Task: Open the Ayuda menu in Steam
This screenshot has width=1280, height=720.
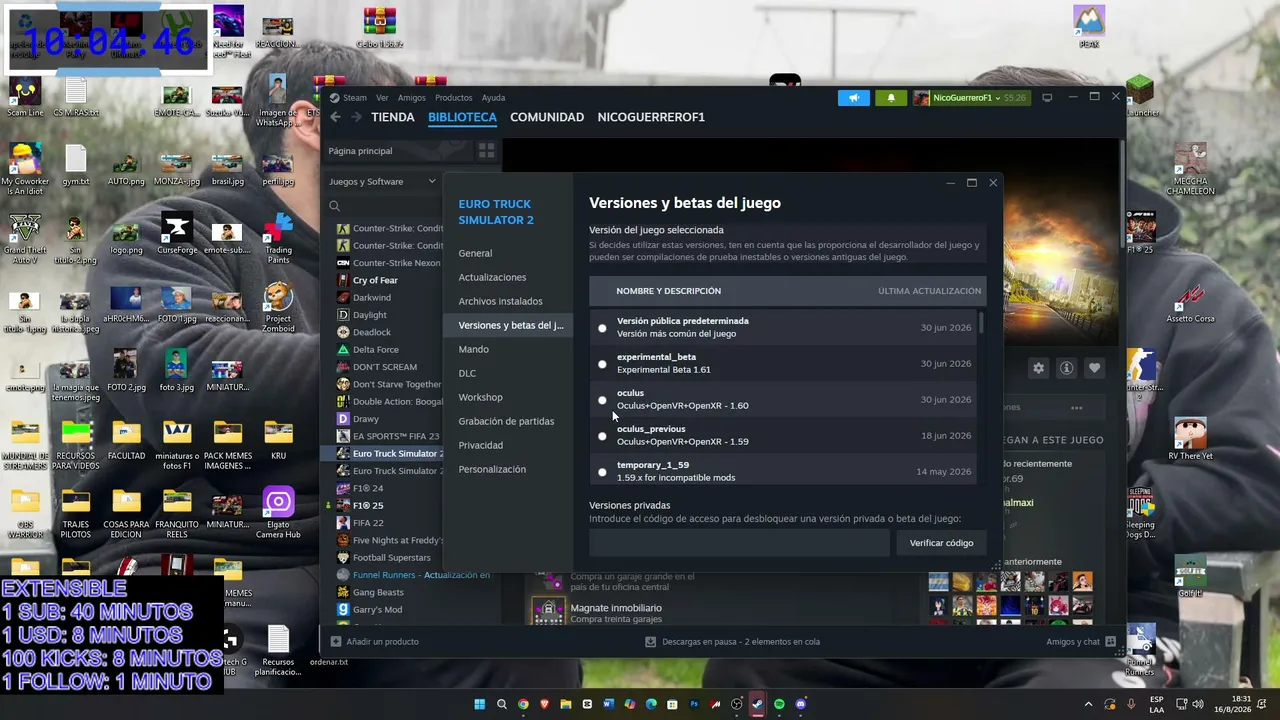Action: click(493, 98)
